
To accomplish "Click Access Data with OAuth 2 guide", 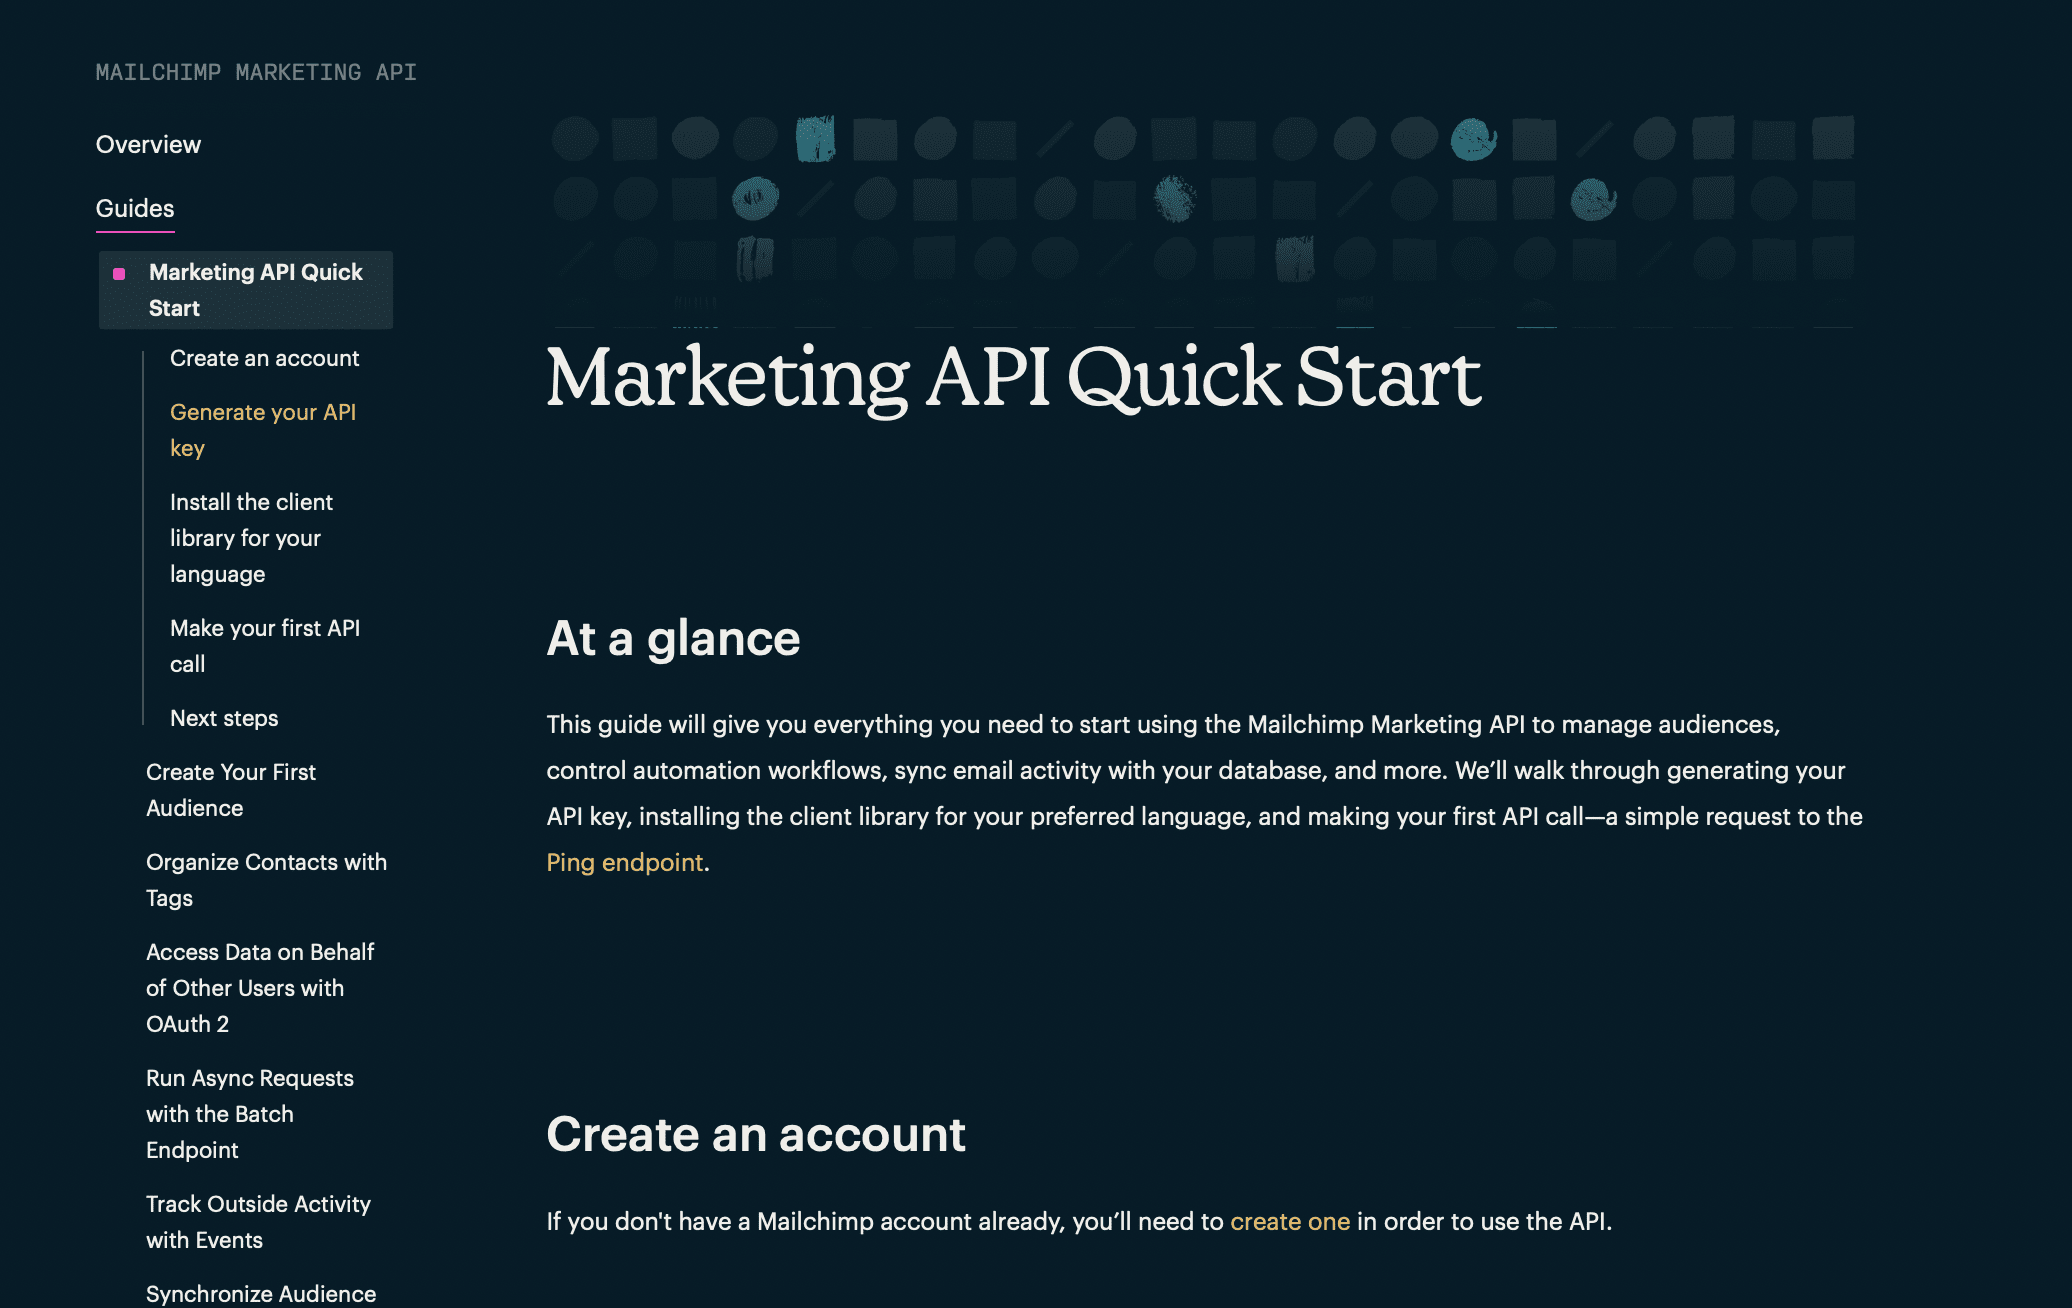I will tap(259, 987).
